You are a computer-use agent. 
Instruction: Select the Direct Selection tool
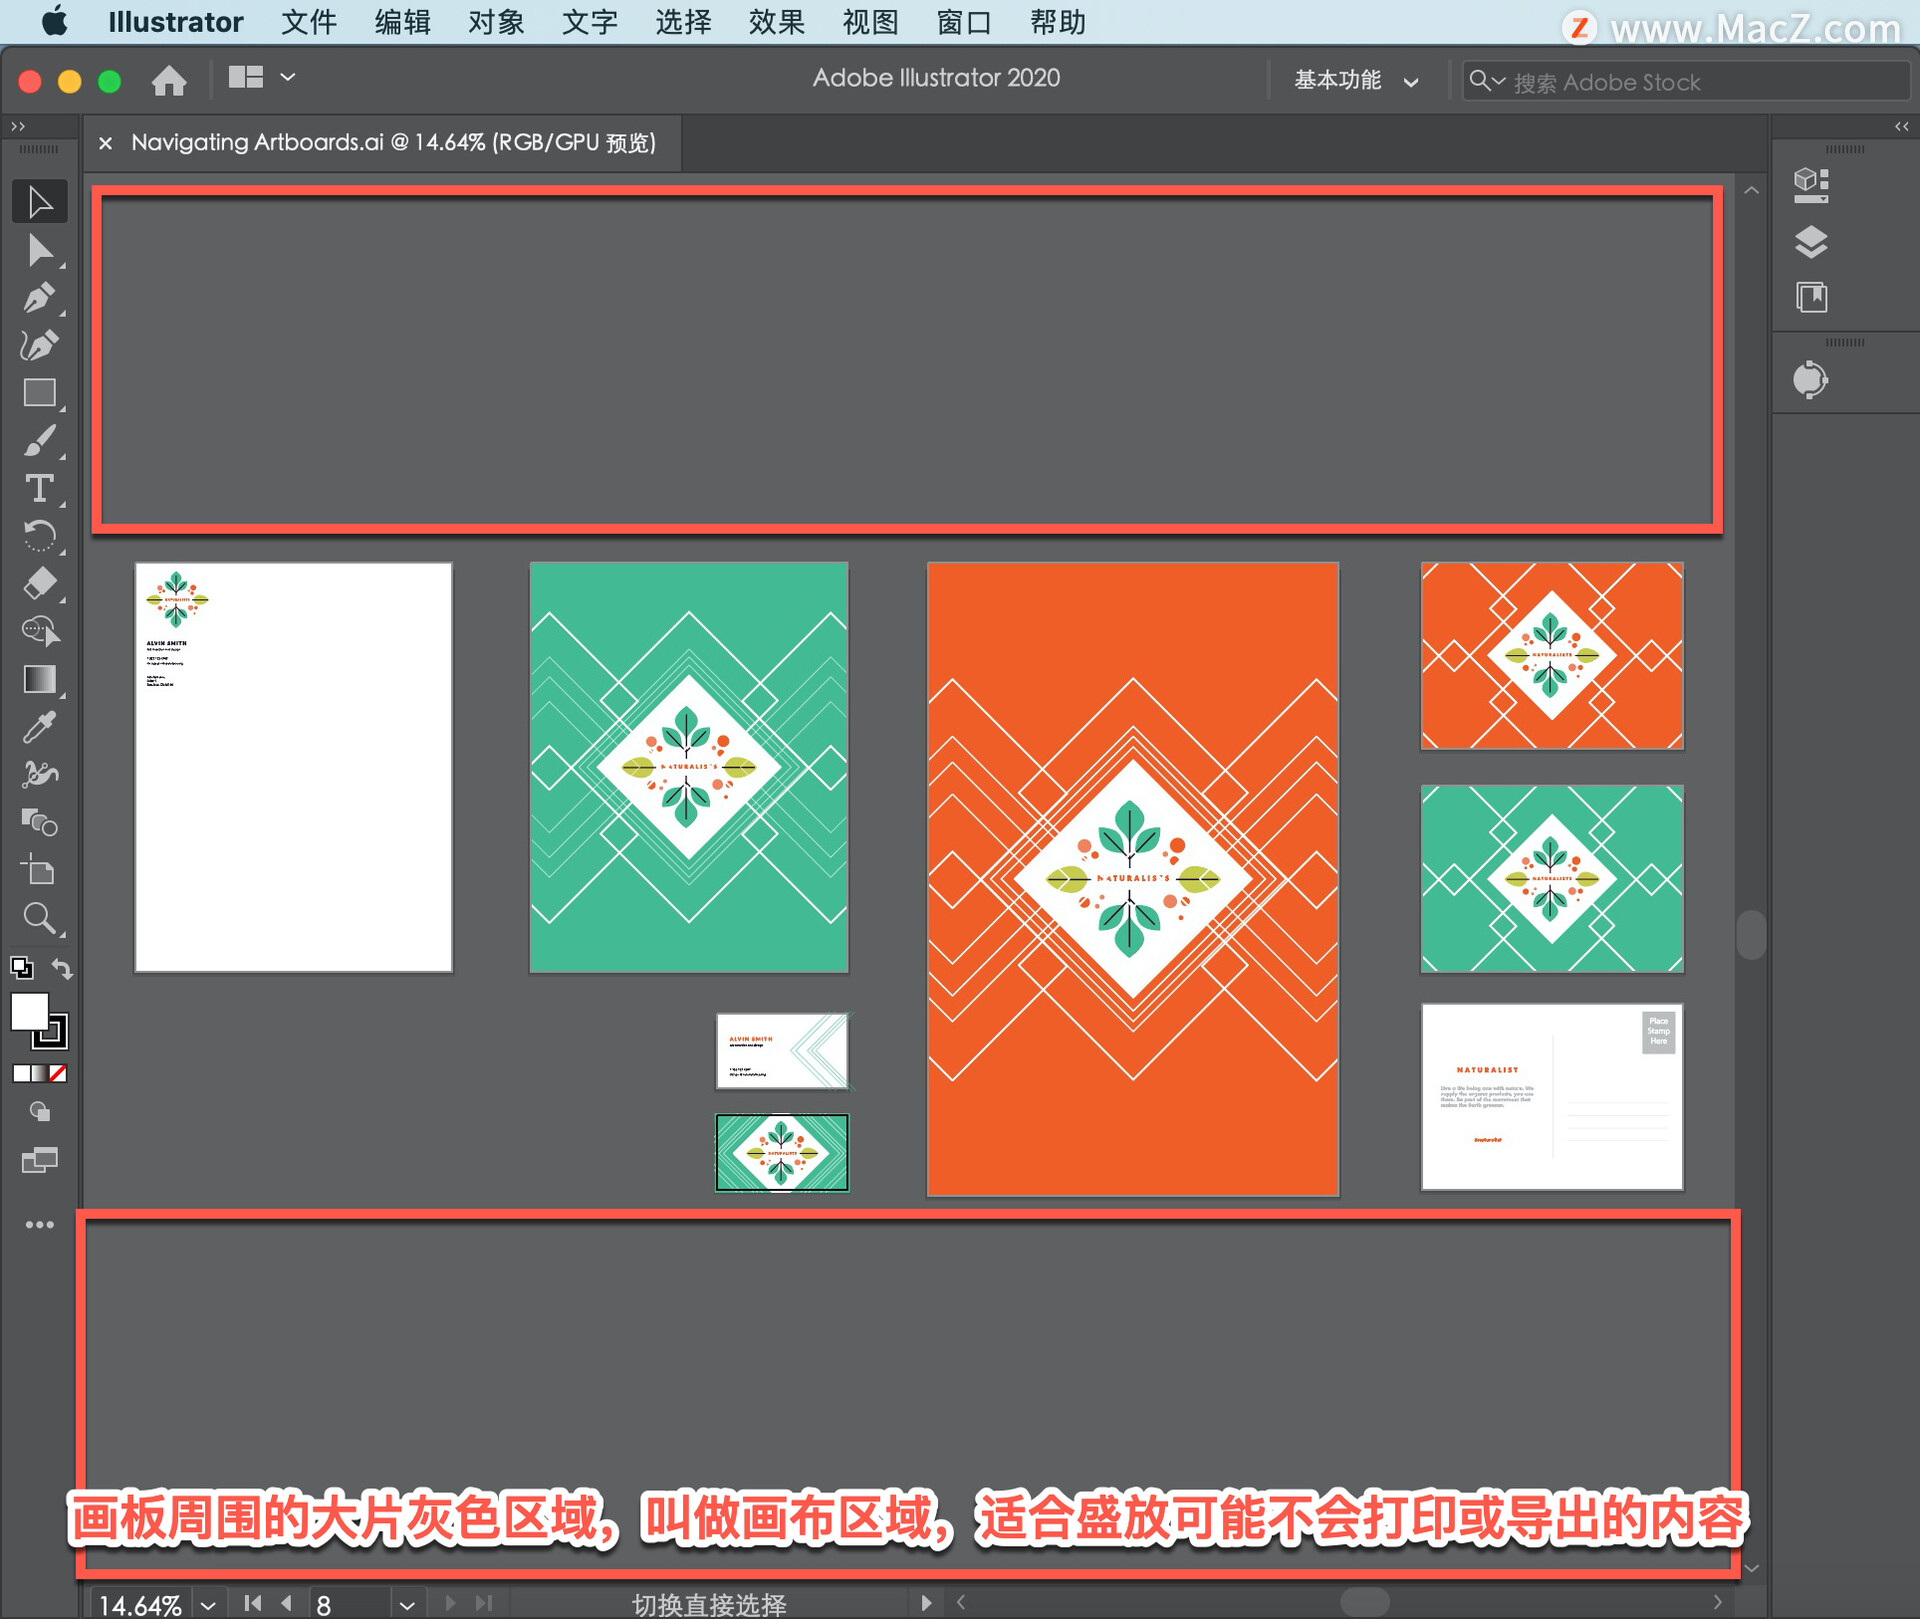pyautogui.click(x=39, y=250)
